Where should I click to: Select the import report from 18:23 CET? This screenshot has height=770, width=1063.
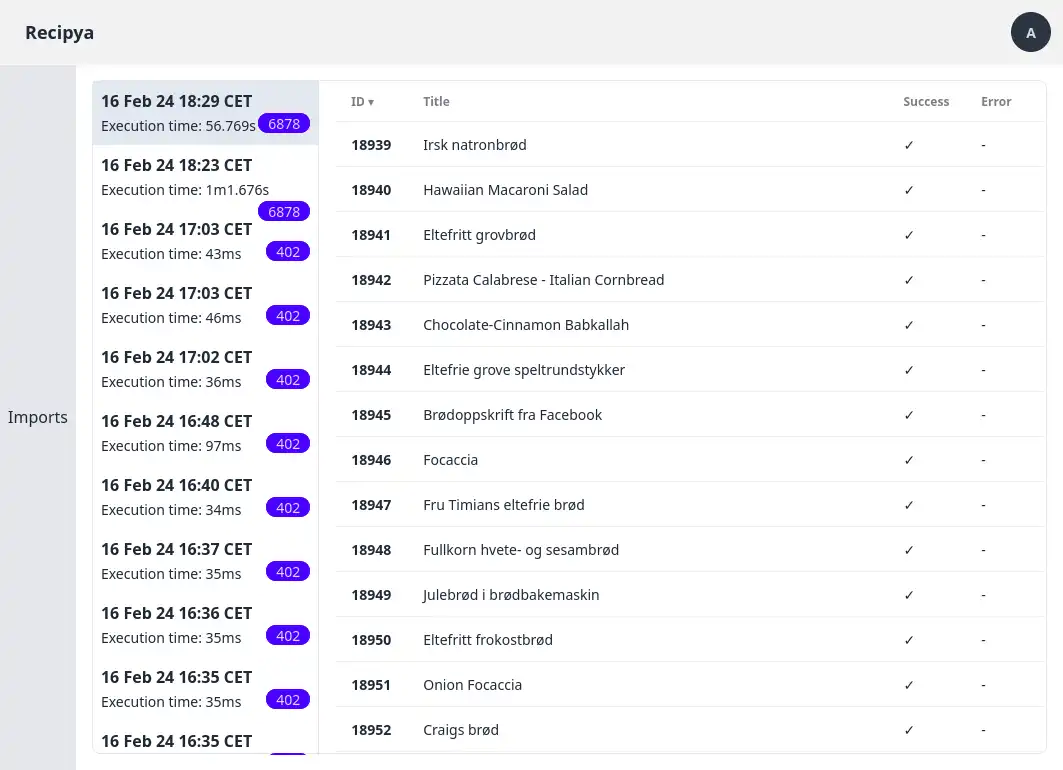(205, 177)
